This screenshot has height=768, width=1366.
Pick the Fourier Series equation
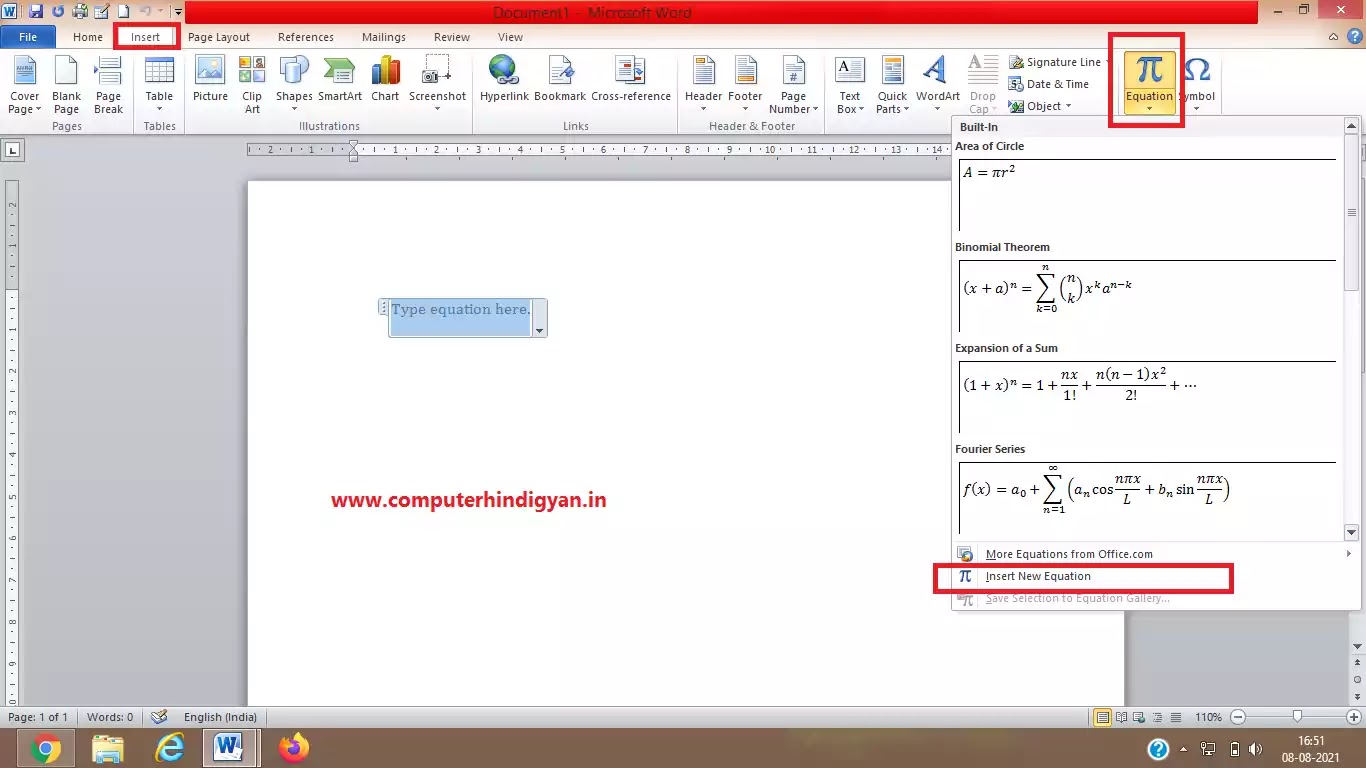1147,497
